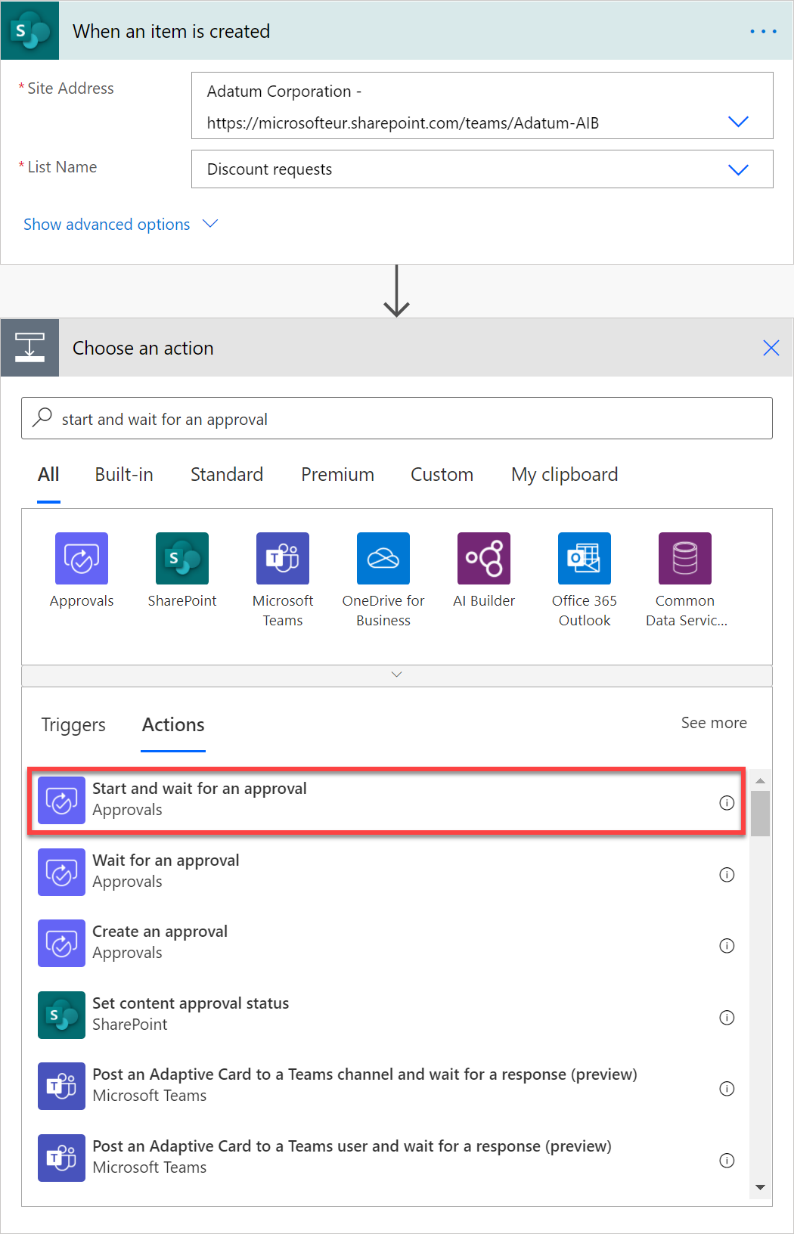794x1234 pixels.
Task: Select the OneDrive for Business connector icon
Action: [x=383, y=558]
